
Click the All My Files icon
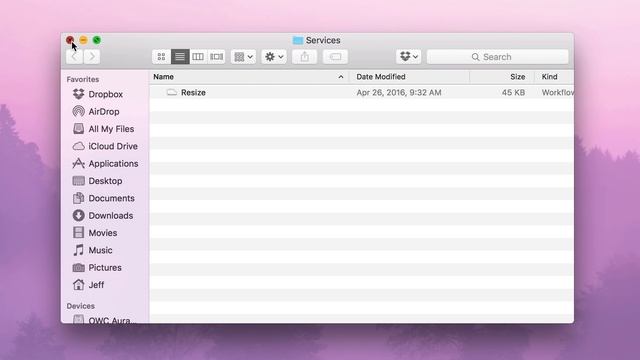pyautogui.click(x=78, y=129)
